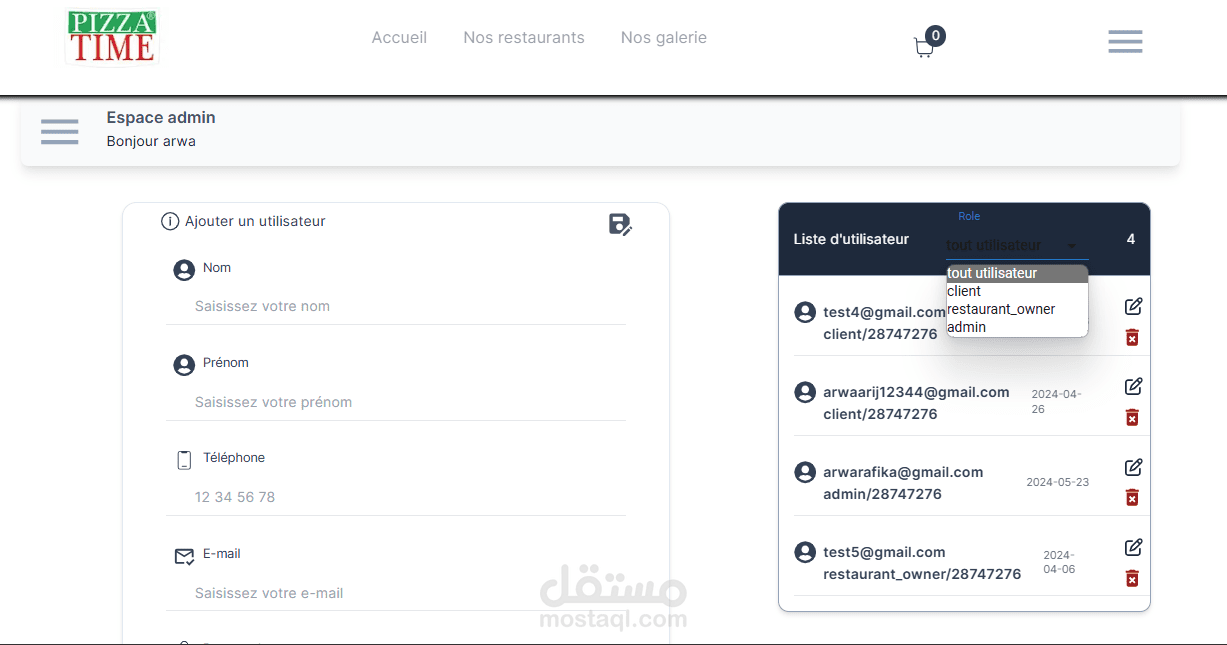The height and width of the screenshot is (645, 1227).
Task: Edit user arwaarij12344@gmail.com
Action: [1133, 386]
